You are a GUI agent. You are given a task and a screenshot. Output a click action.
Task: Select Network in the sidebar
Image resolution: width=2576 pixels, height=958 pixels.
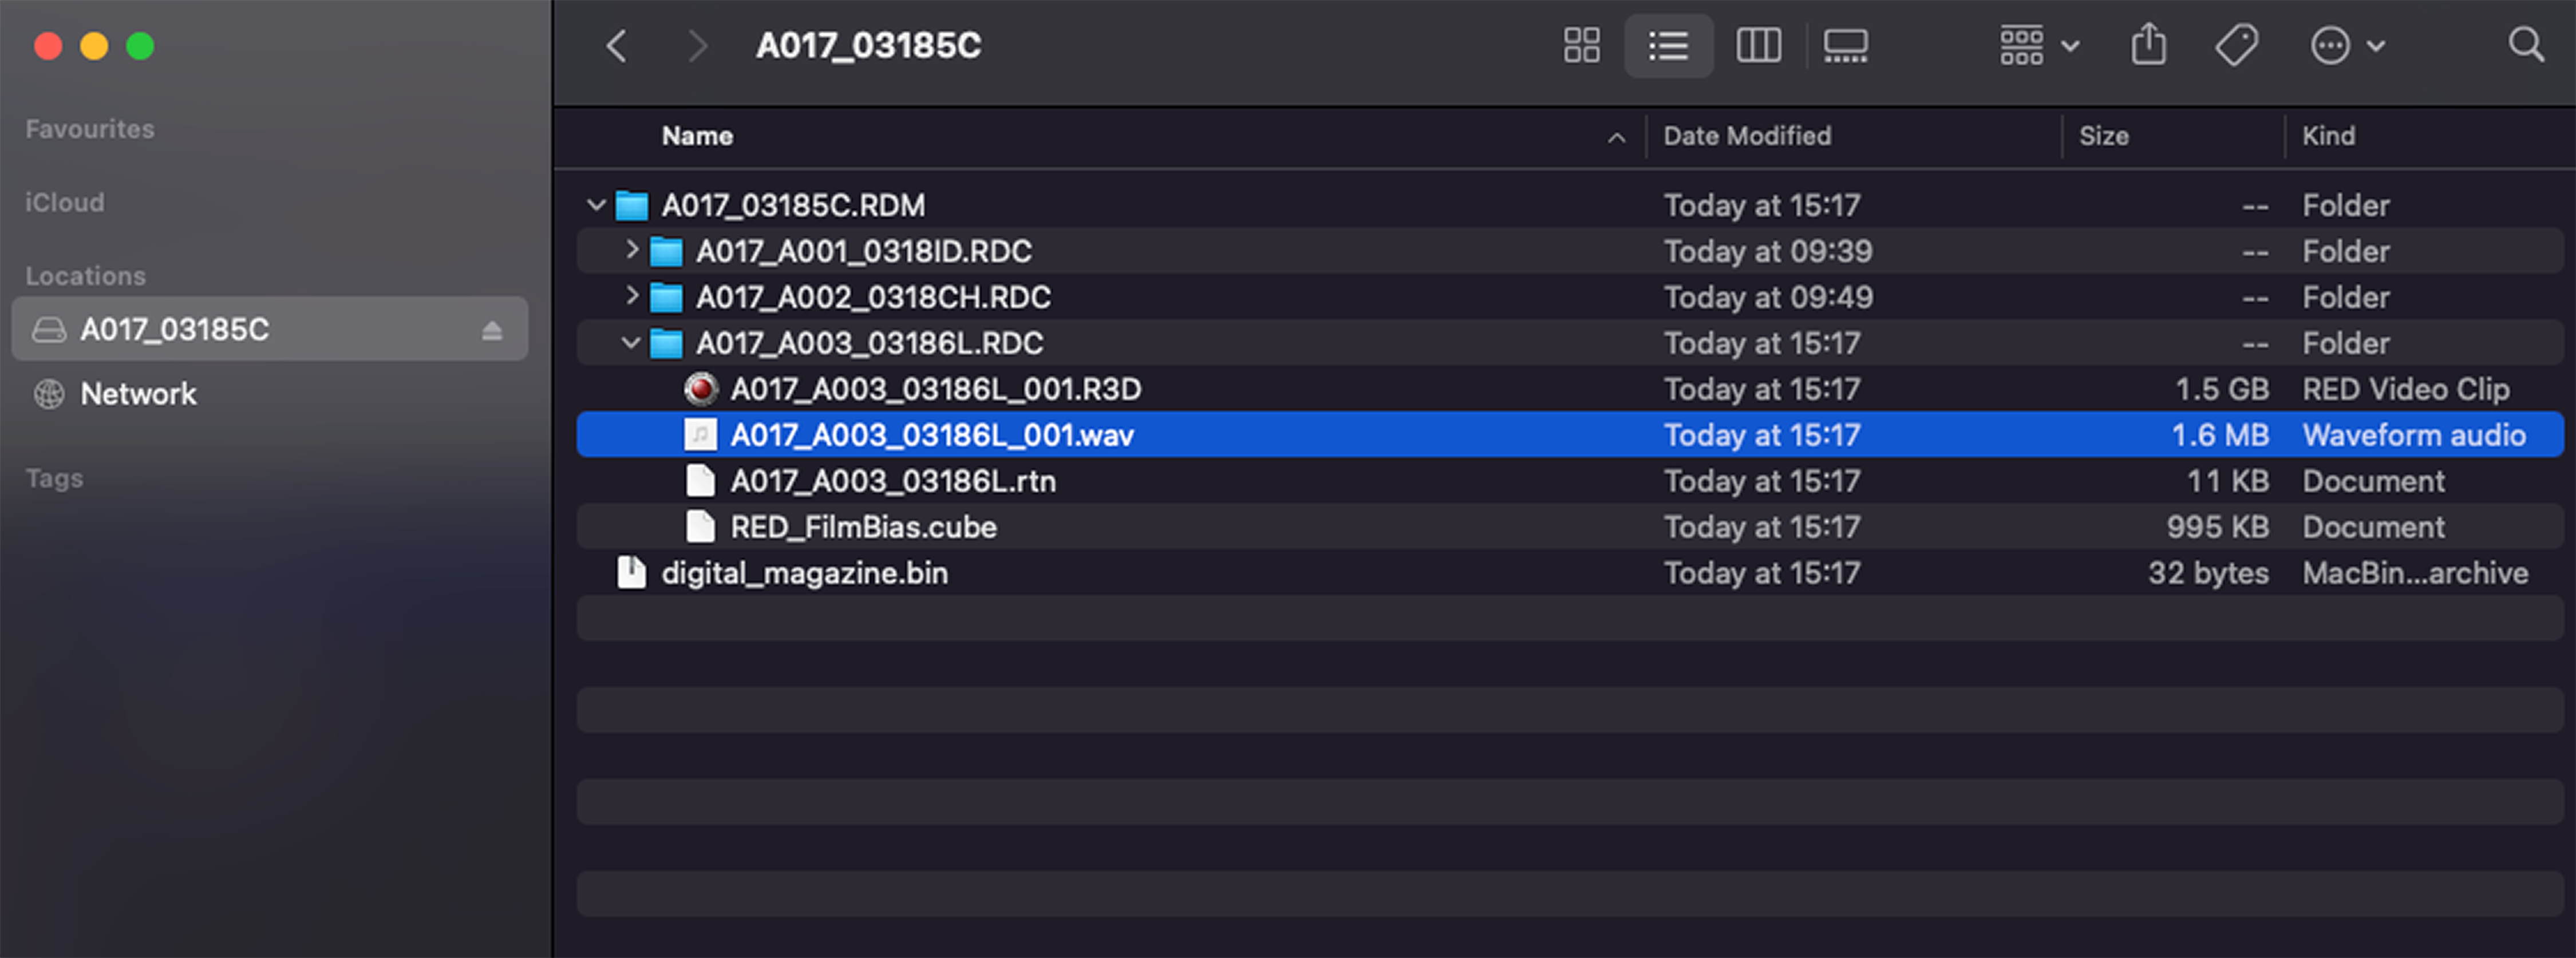click(138, 394)
